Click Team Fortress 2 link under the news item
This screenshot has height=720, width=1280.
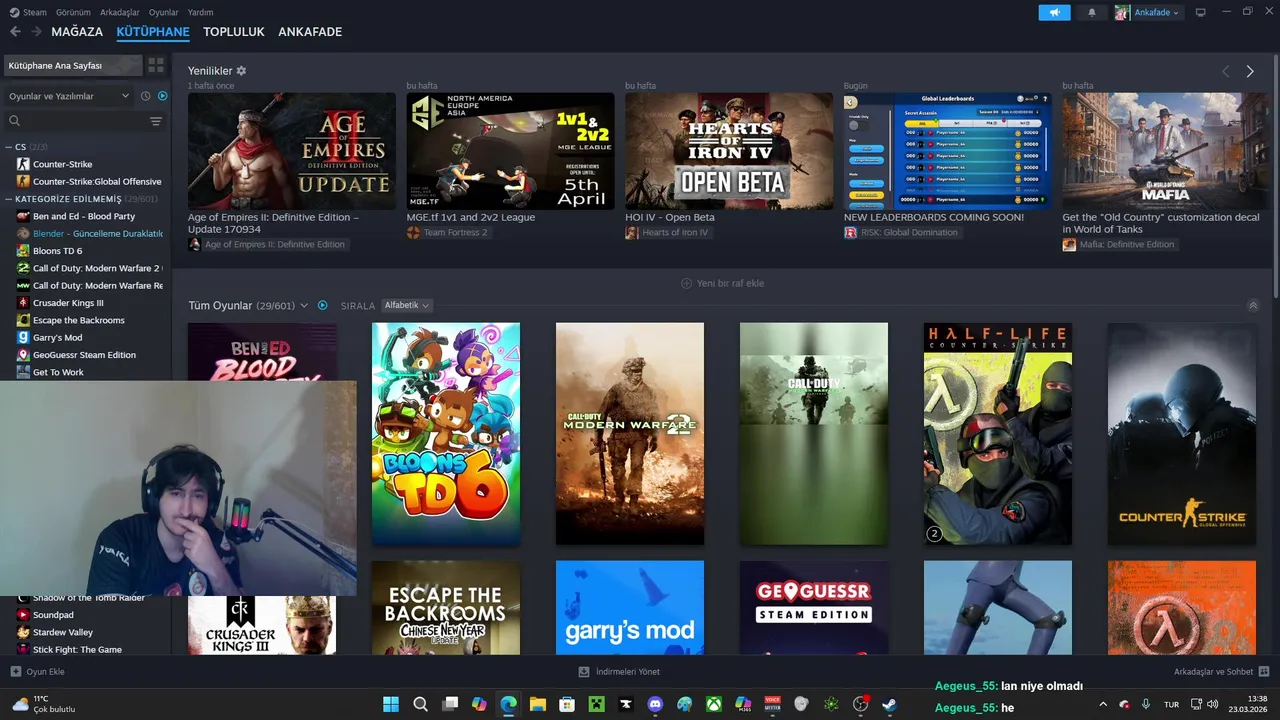455,232
